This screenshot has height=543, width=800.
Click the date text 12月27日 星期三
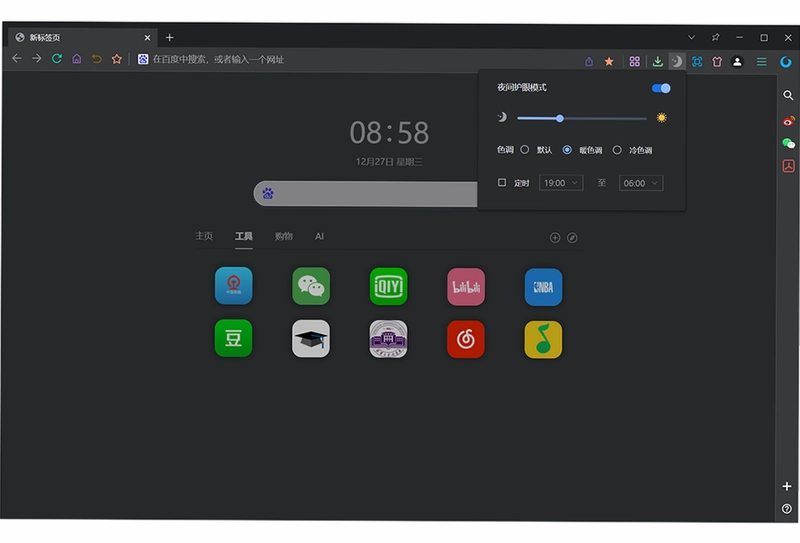(x=389, y=162)
